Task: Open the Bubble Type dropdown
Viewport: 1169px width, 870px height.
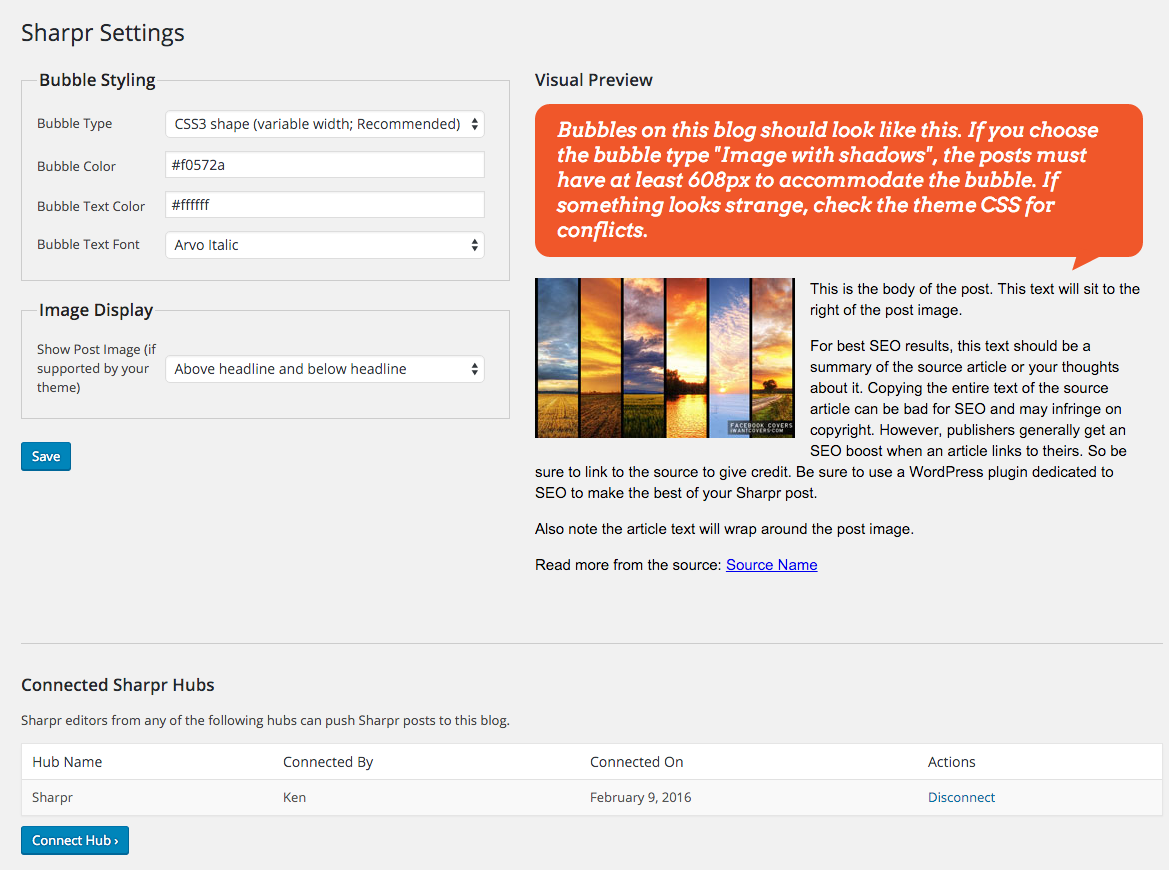Action: click(x=324, y=124)
